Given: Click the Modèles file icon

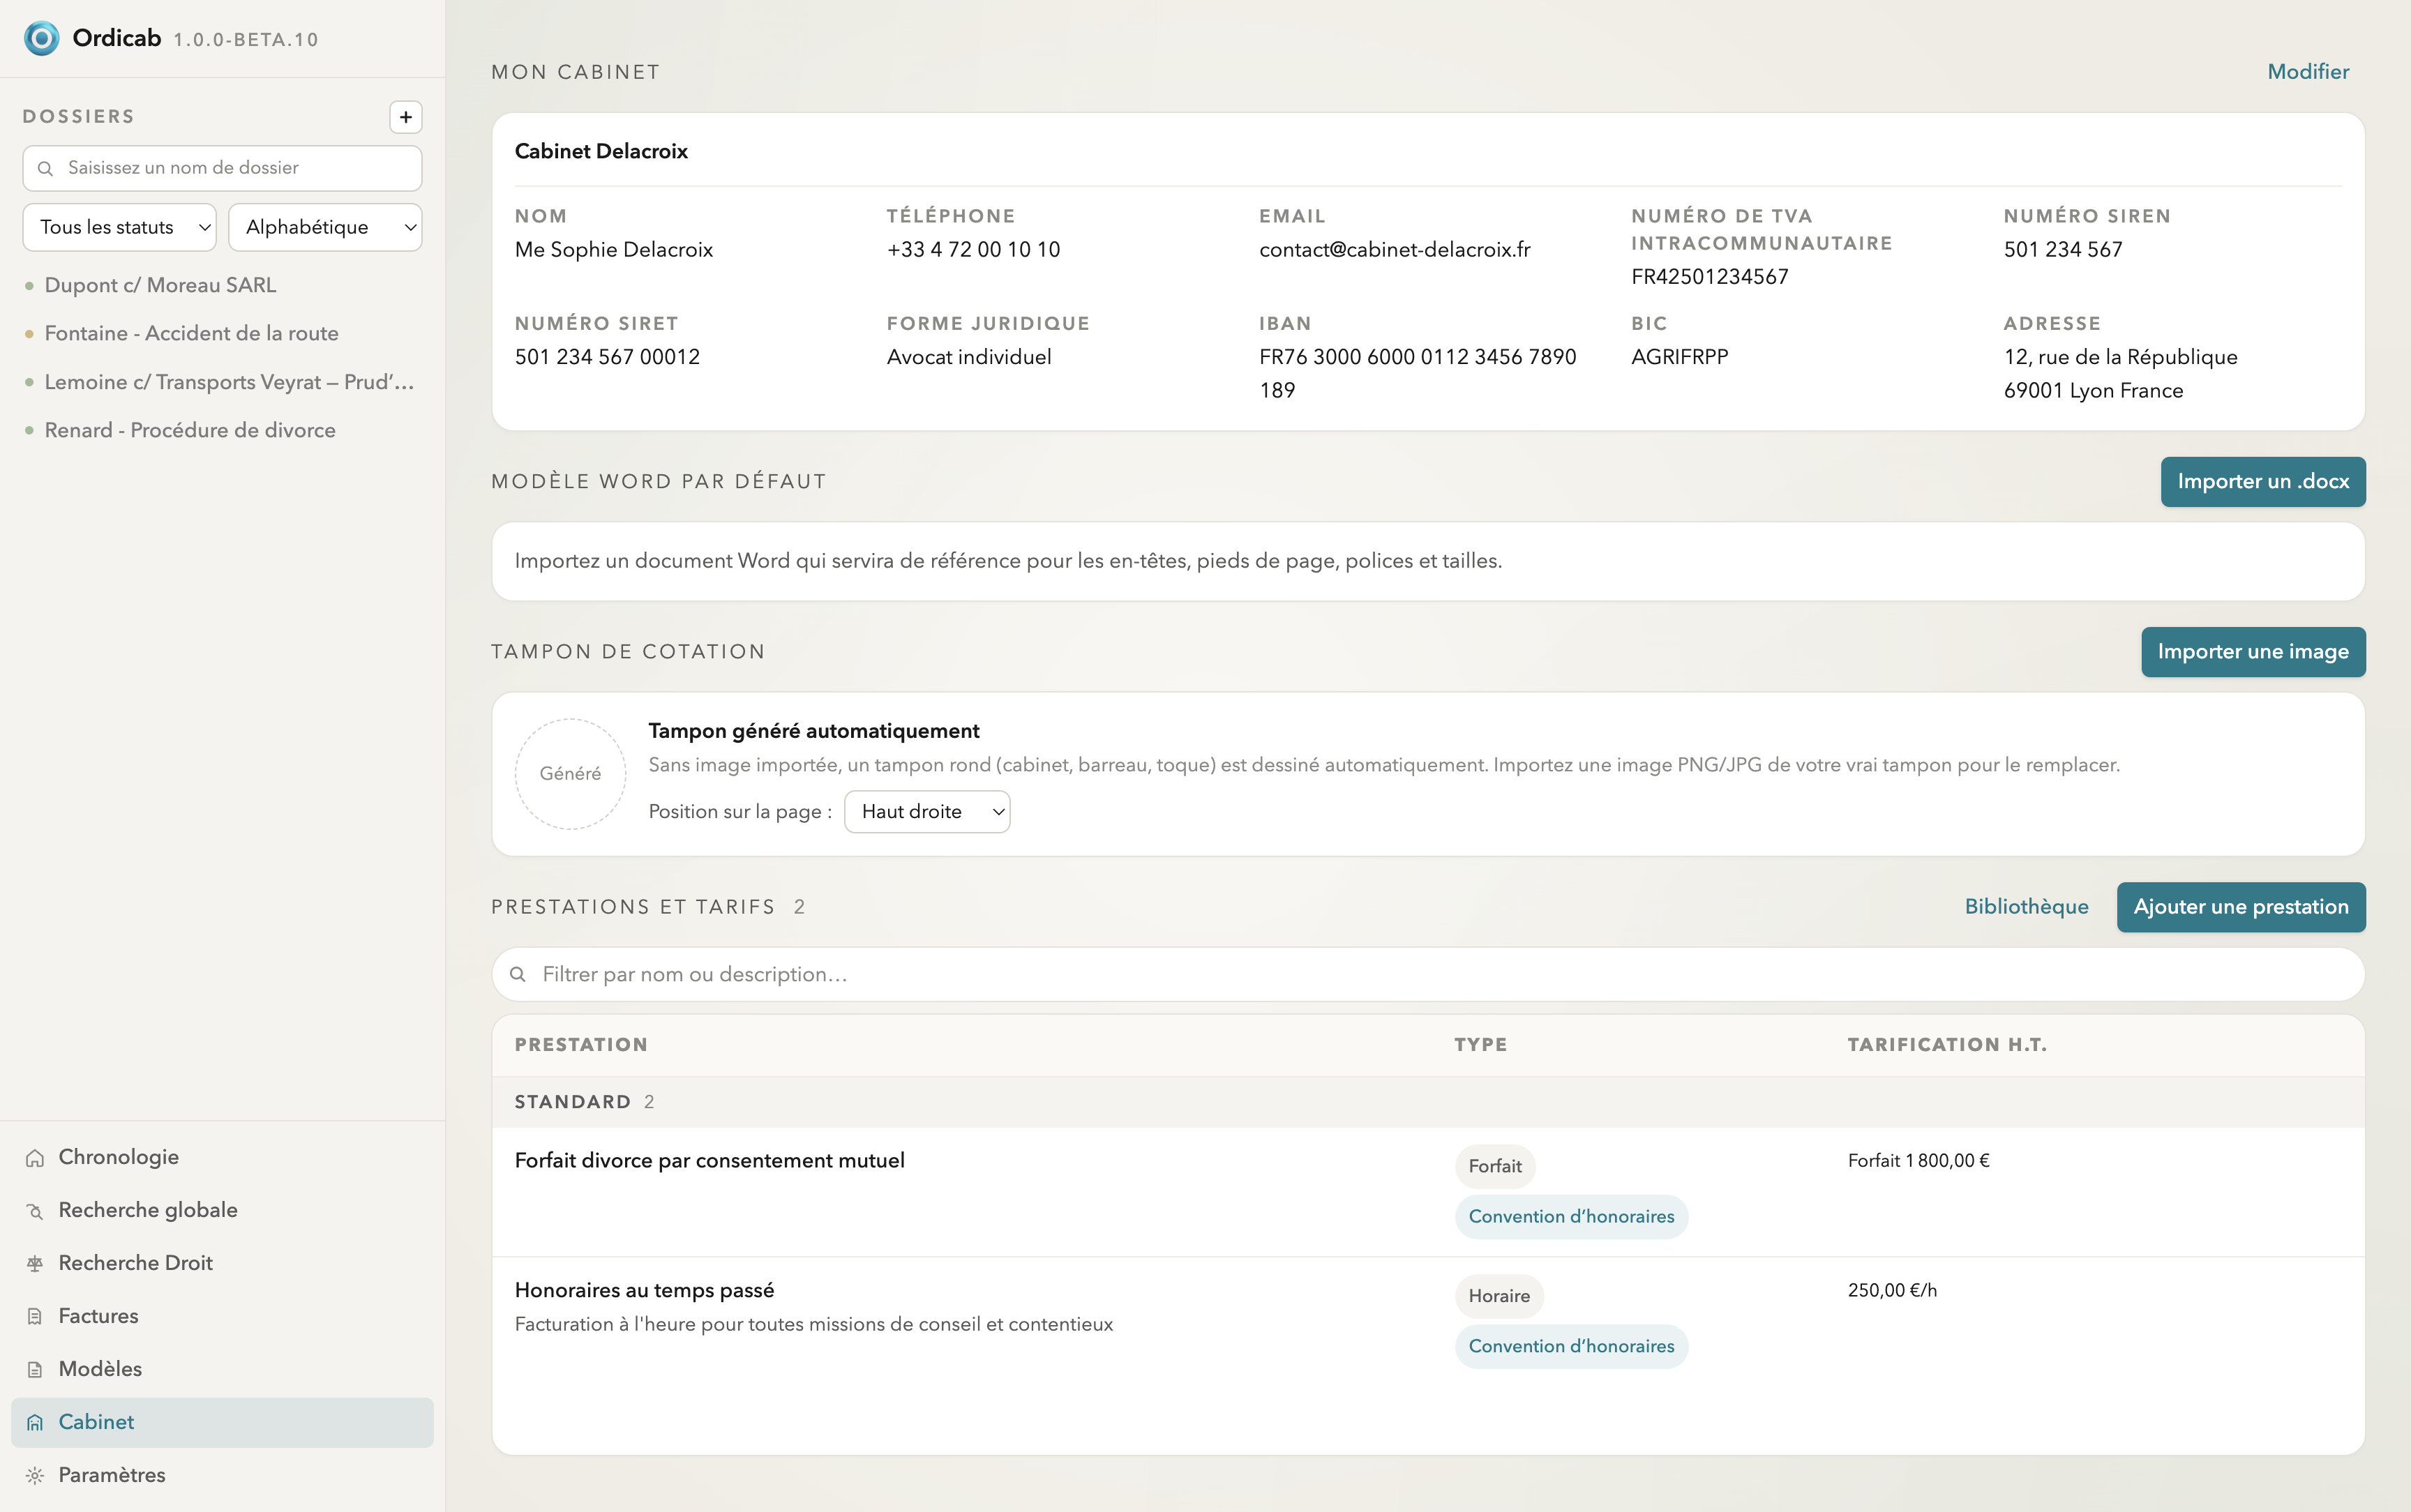Looking at the screenshot, I should (35, 1370).
